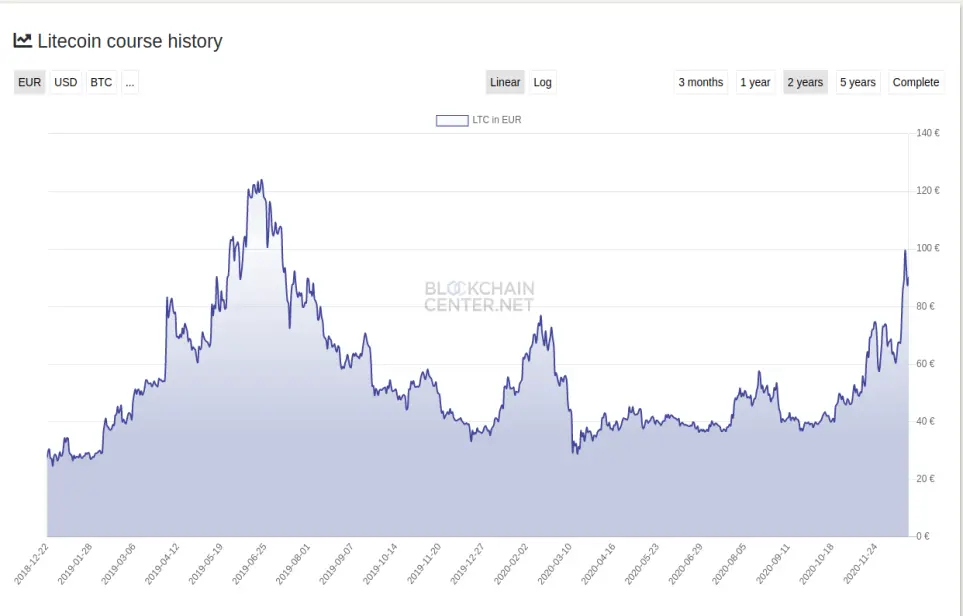Click the 2019-11-20 date label
Screen dimensions: 963x616
click(424, 564)
